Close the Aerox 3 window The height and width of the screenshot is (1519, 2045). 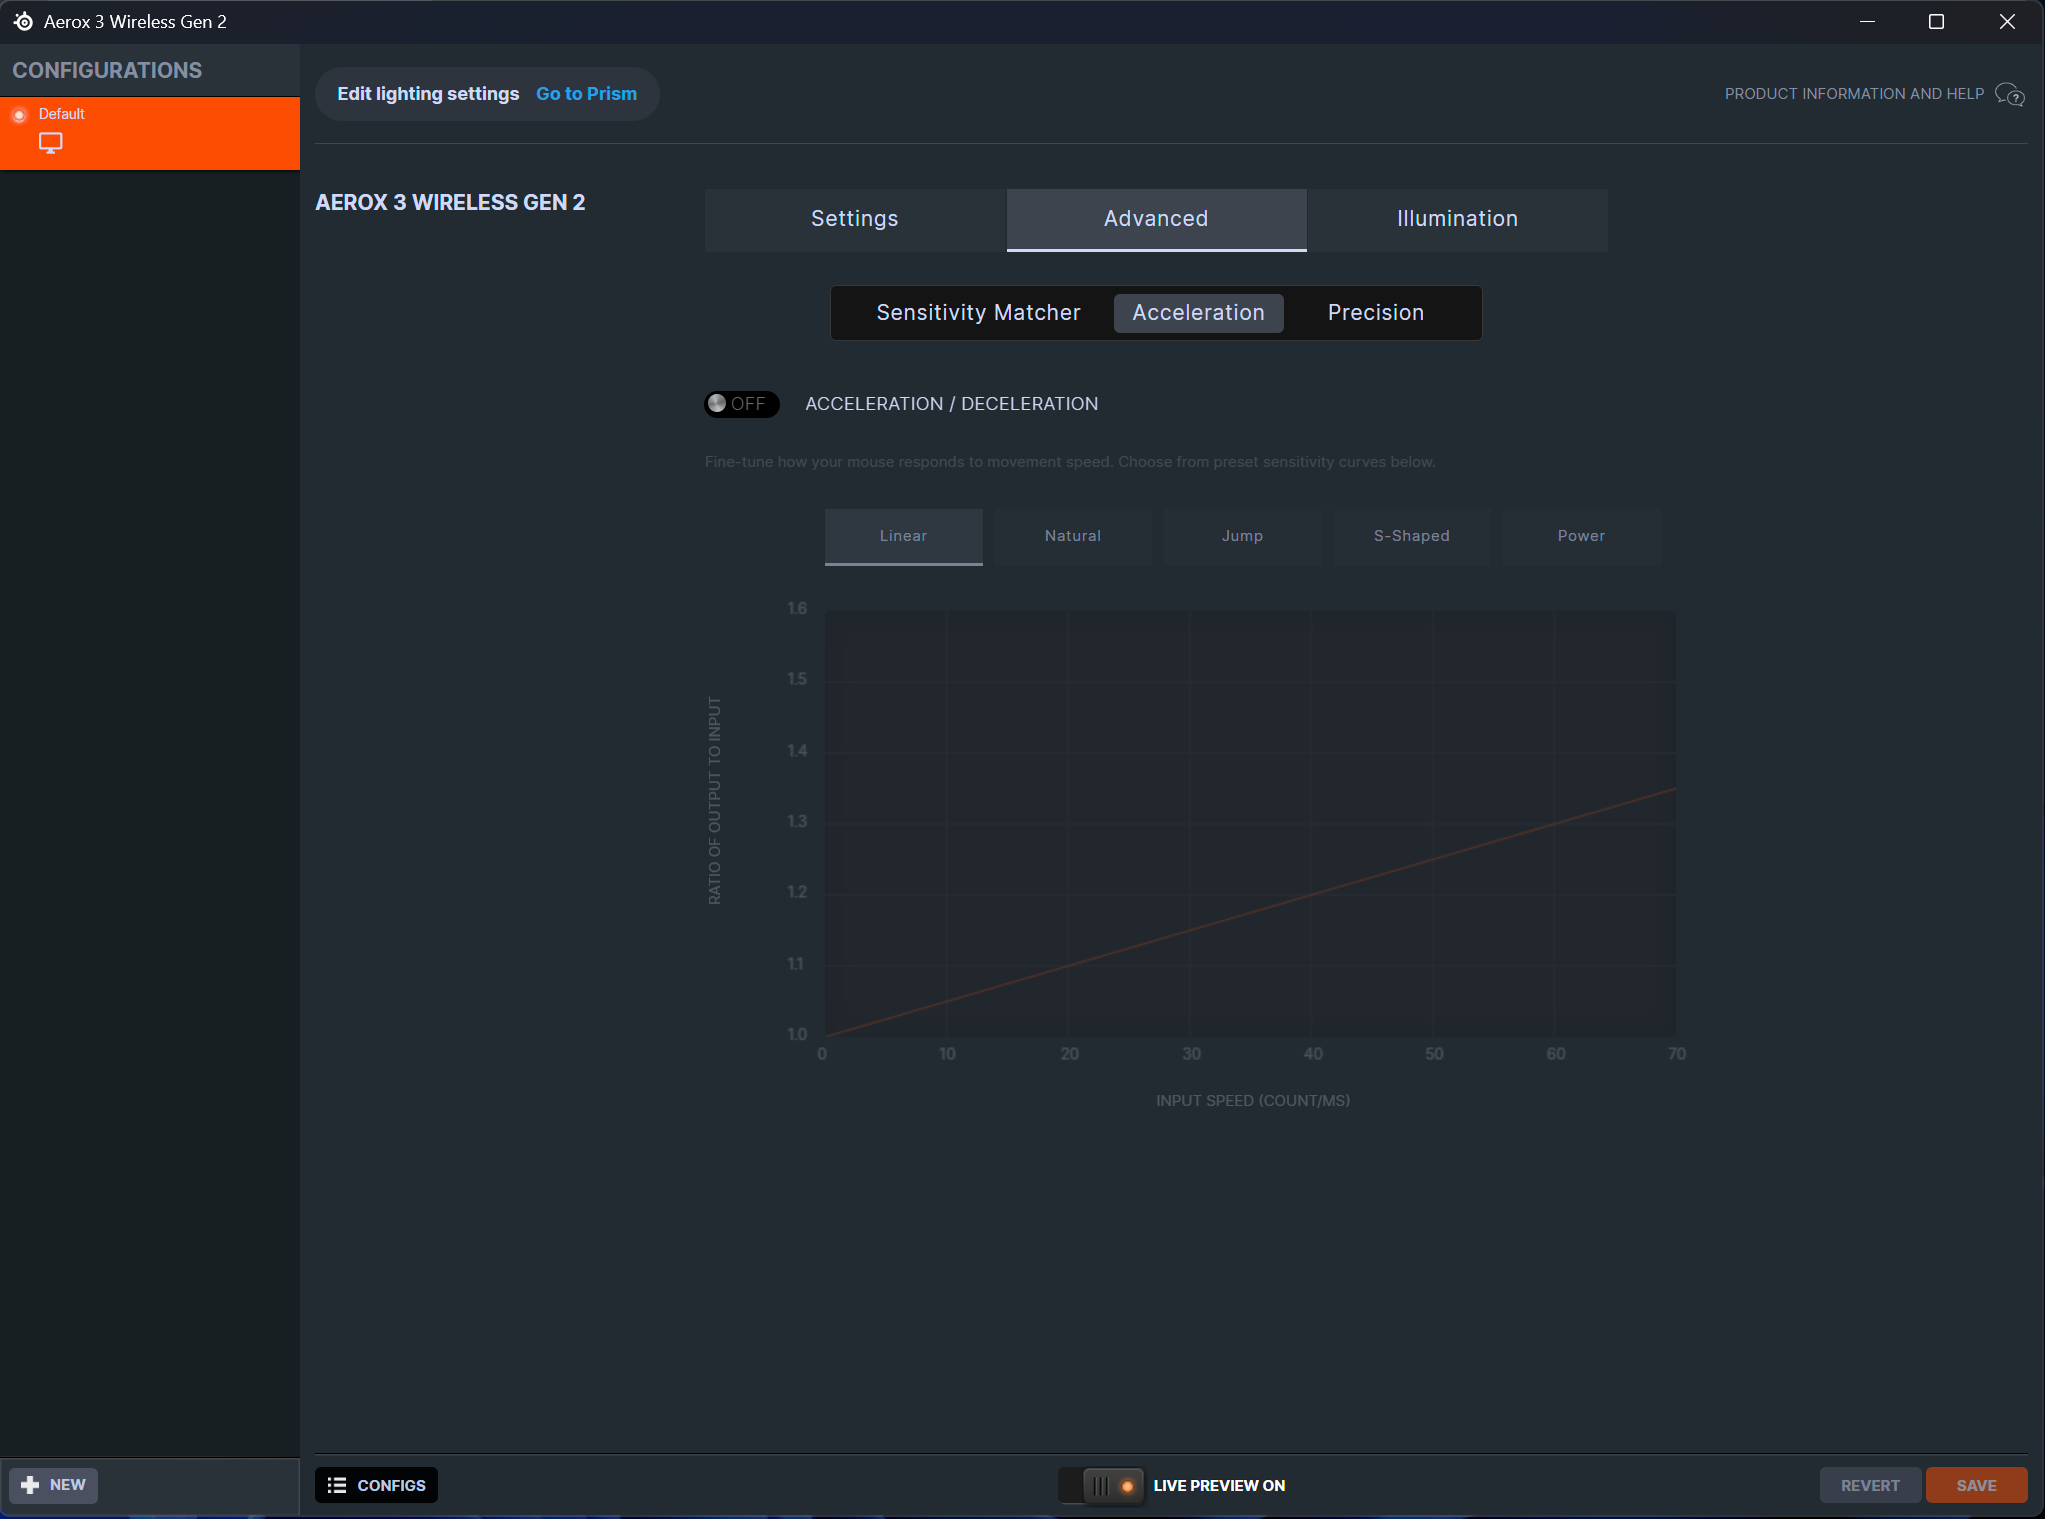pos(2006,21)
